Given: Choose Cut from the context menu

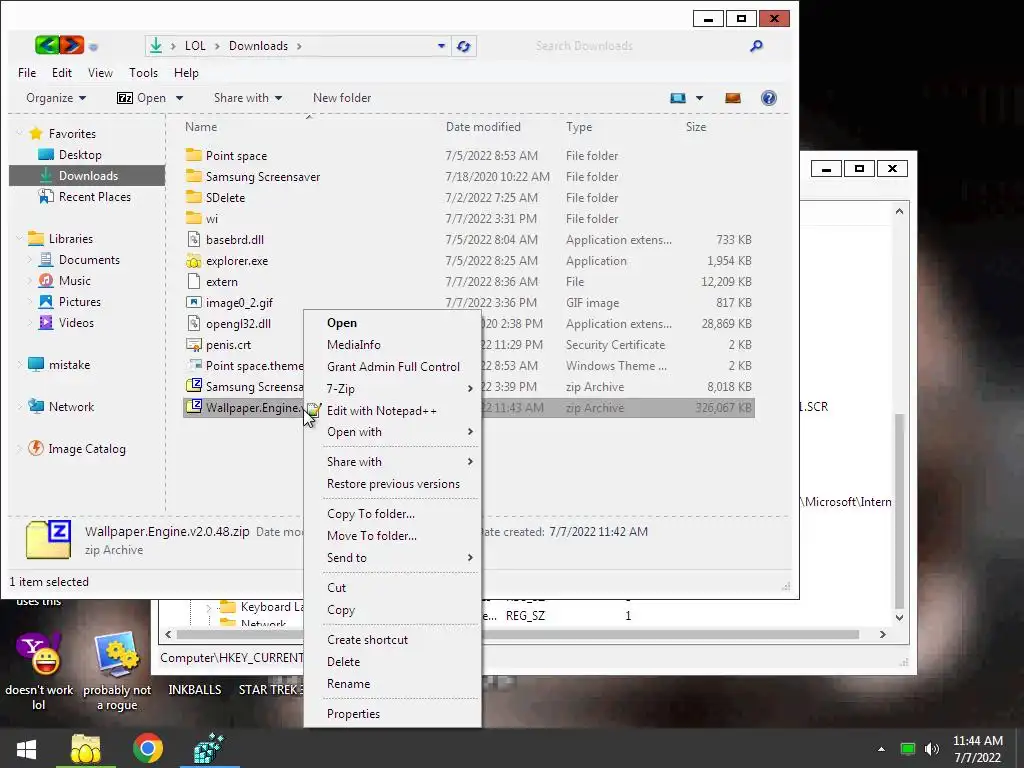Looking at the screenshot, I should [x=336, y=588].
